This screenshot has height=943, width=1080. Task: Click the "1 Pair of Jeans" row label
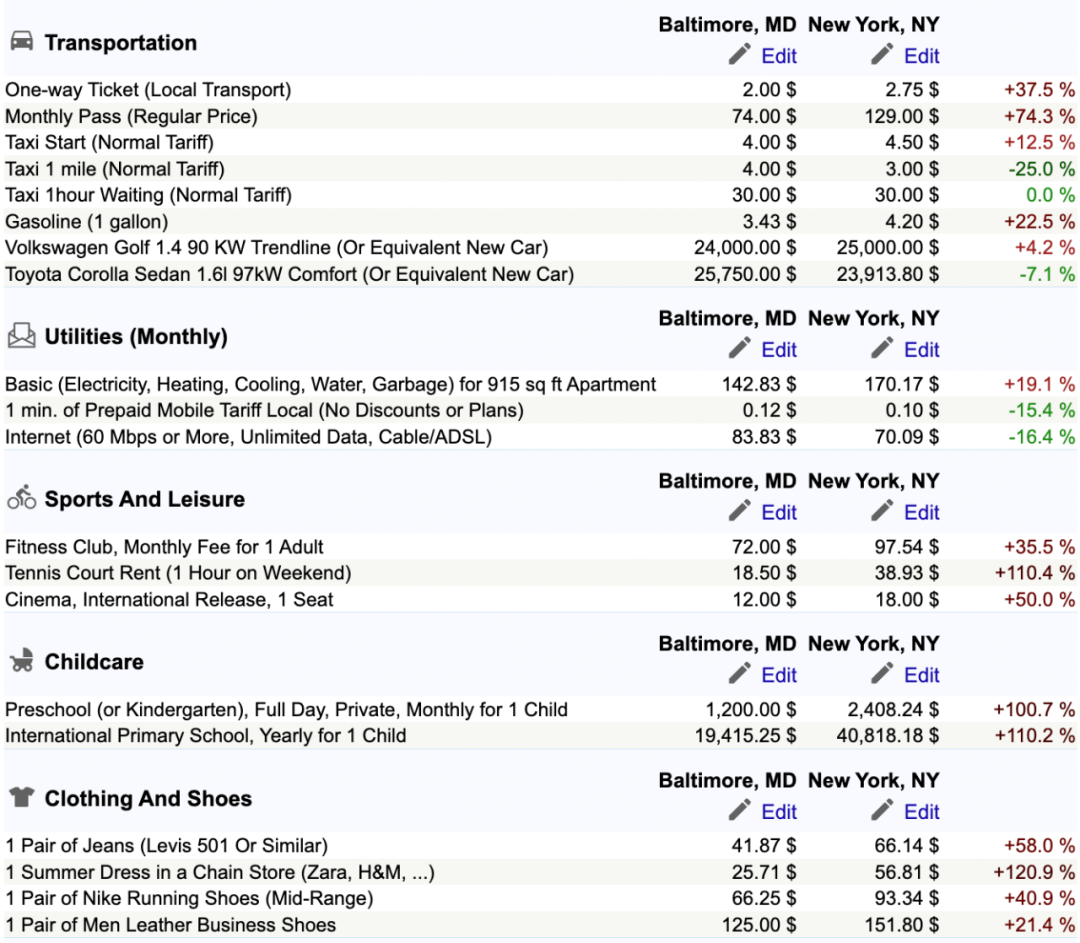click(x=166, y=846)
